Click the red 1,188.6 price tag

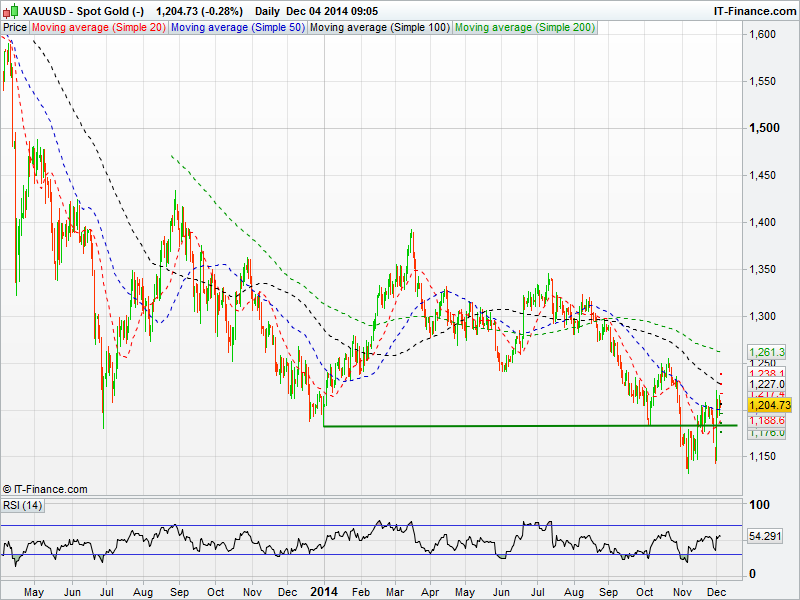point(767,422)
